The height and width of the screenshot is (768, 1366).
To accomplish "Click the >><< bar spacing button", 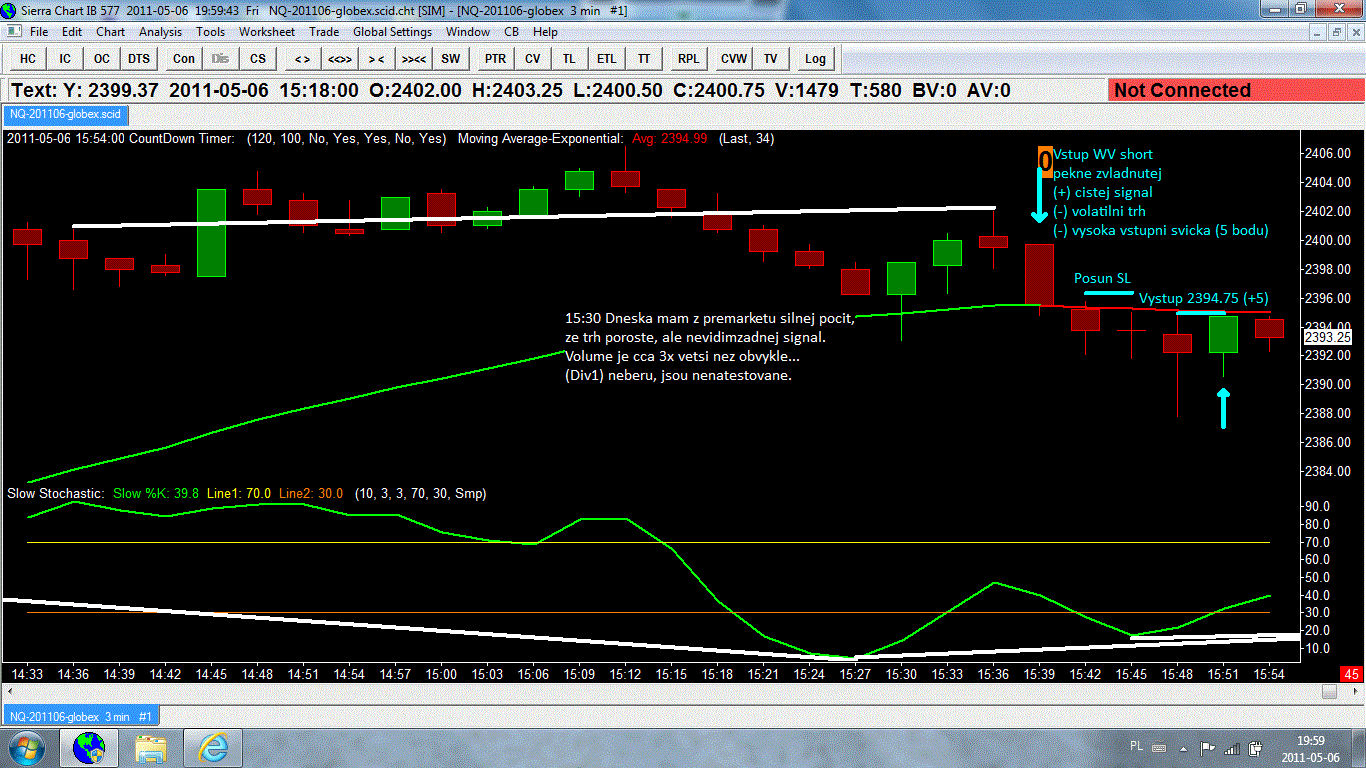I will click(x=414, y=58).
